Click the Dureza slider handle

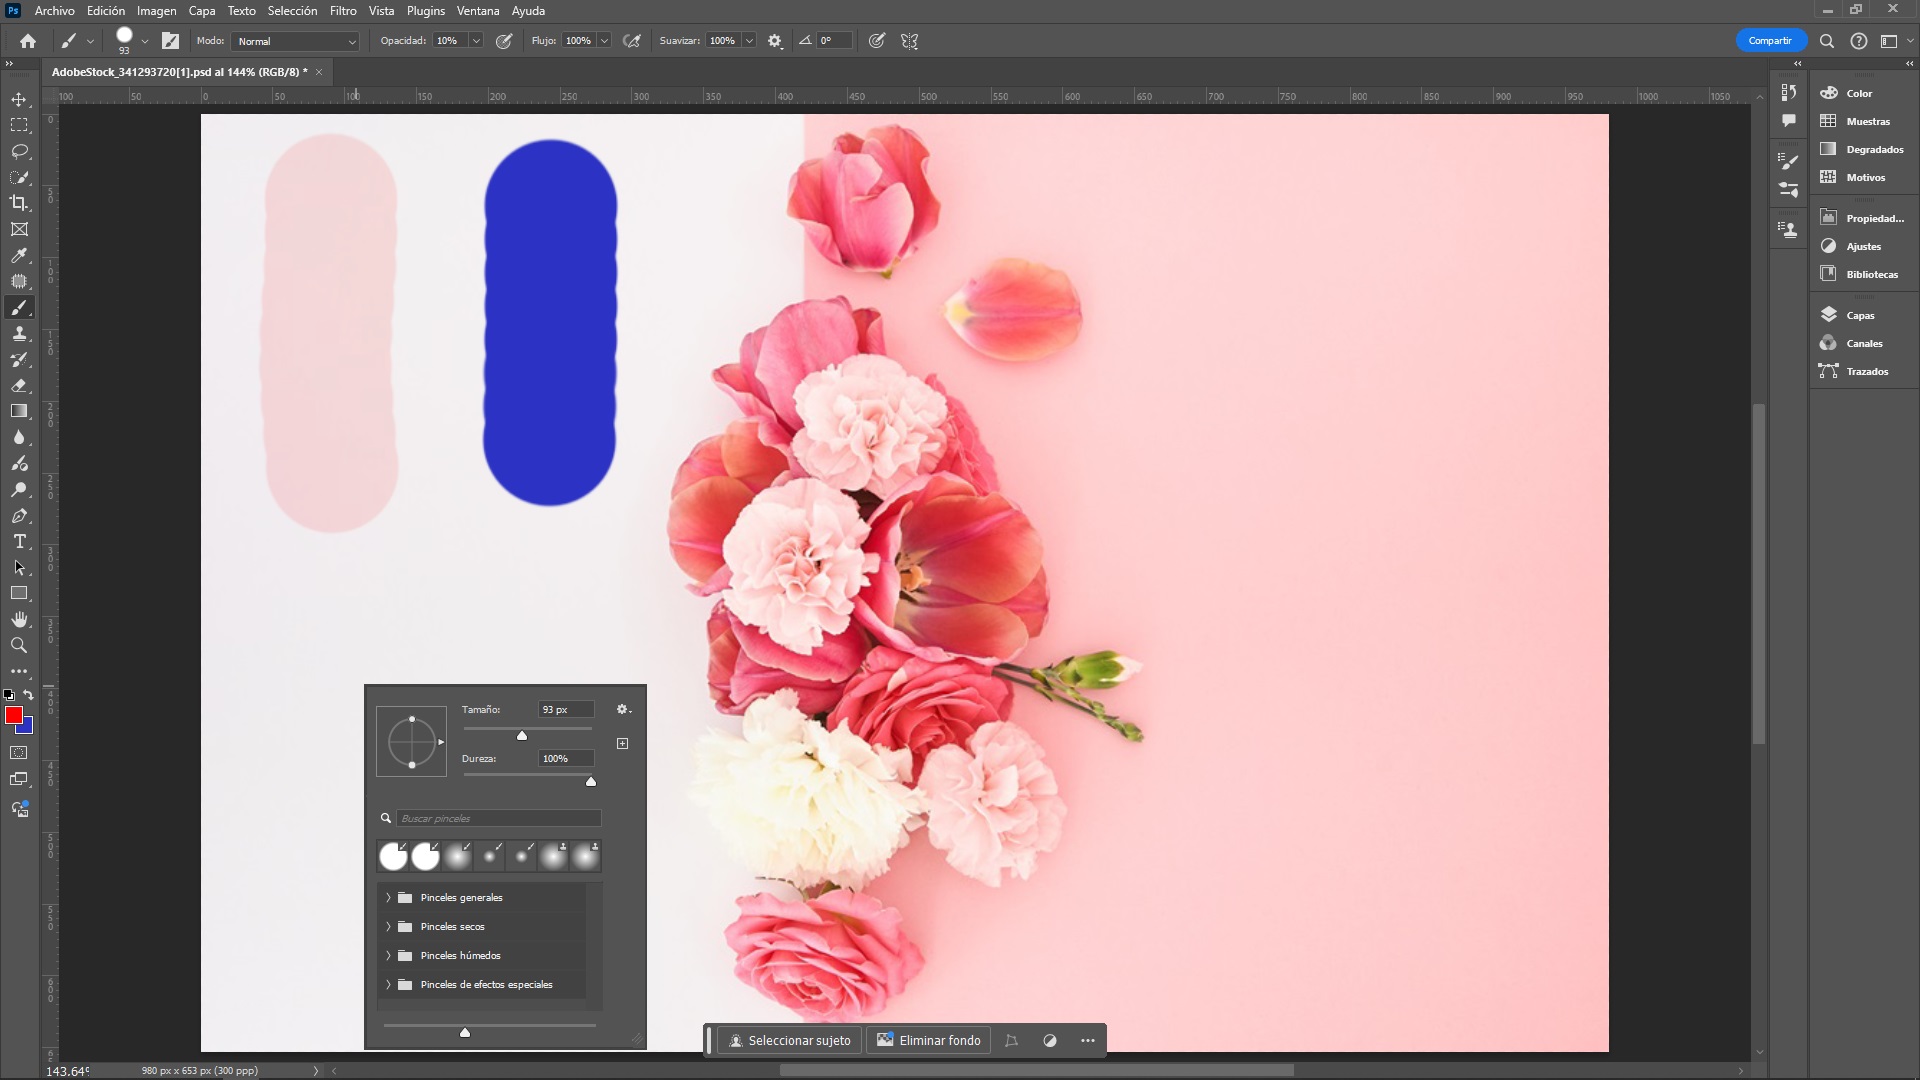591,782
